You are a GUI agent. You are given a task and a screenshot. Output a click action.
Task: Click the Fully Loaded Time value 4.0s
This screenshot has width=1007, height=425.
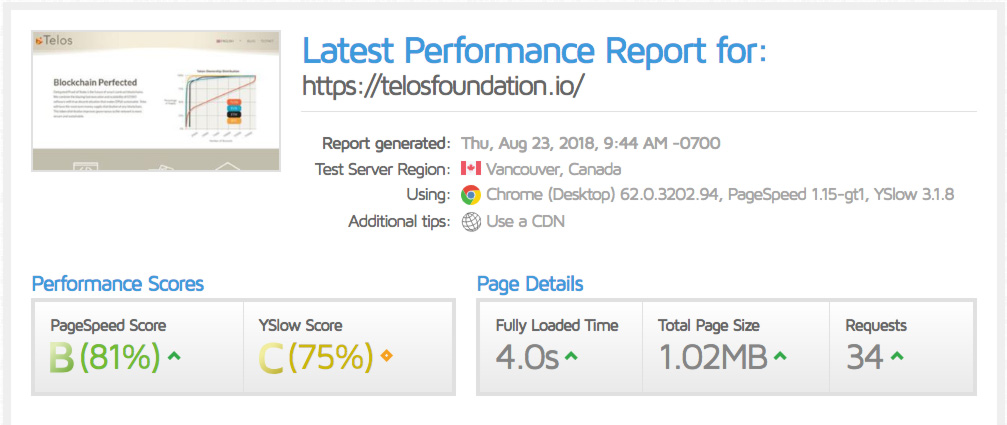point(527,358)
